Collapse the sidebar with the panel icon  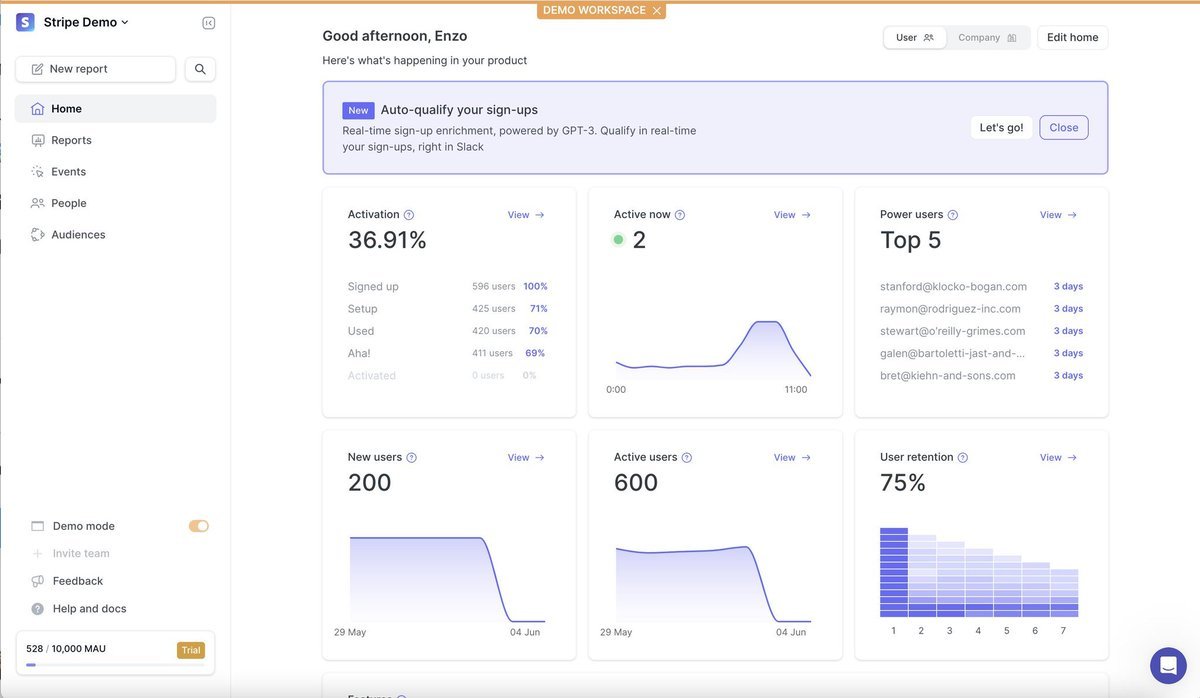[x=208, y=23]
